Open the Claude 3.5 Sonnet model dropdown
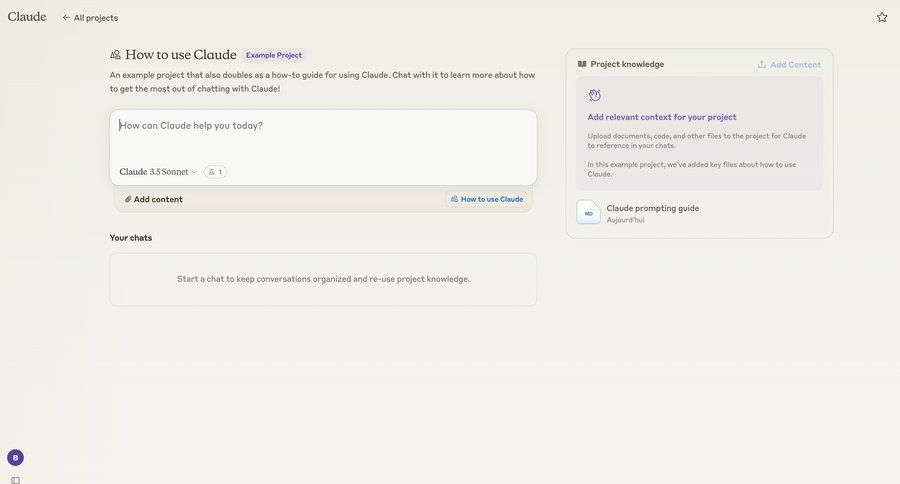Viewport: 900px width, 484px height. pyautogui.click(x=158, y=172)
